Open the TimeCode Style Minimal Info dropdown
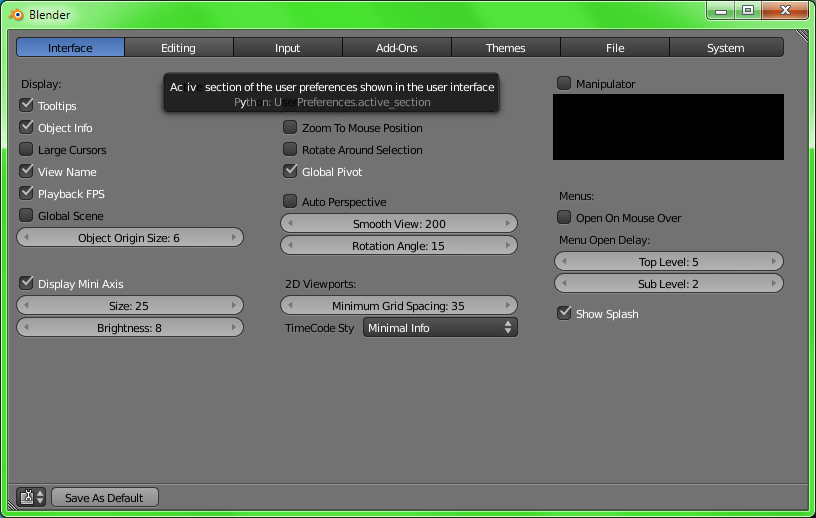The height and width of the screenshot is (518, 816). (x=440, y=327)
